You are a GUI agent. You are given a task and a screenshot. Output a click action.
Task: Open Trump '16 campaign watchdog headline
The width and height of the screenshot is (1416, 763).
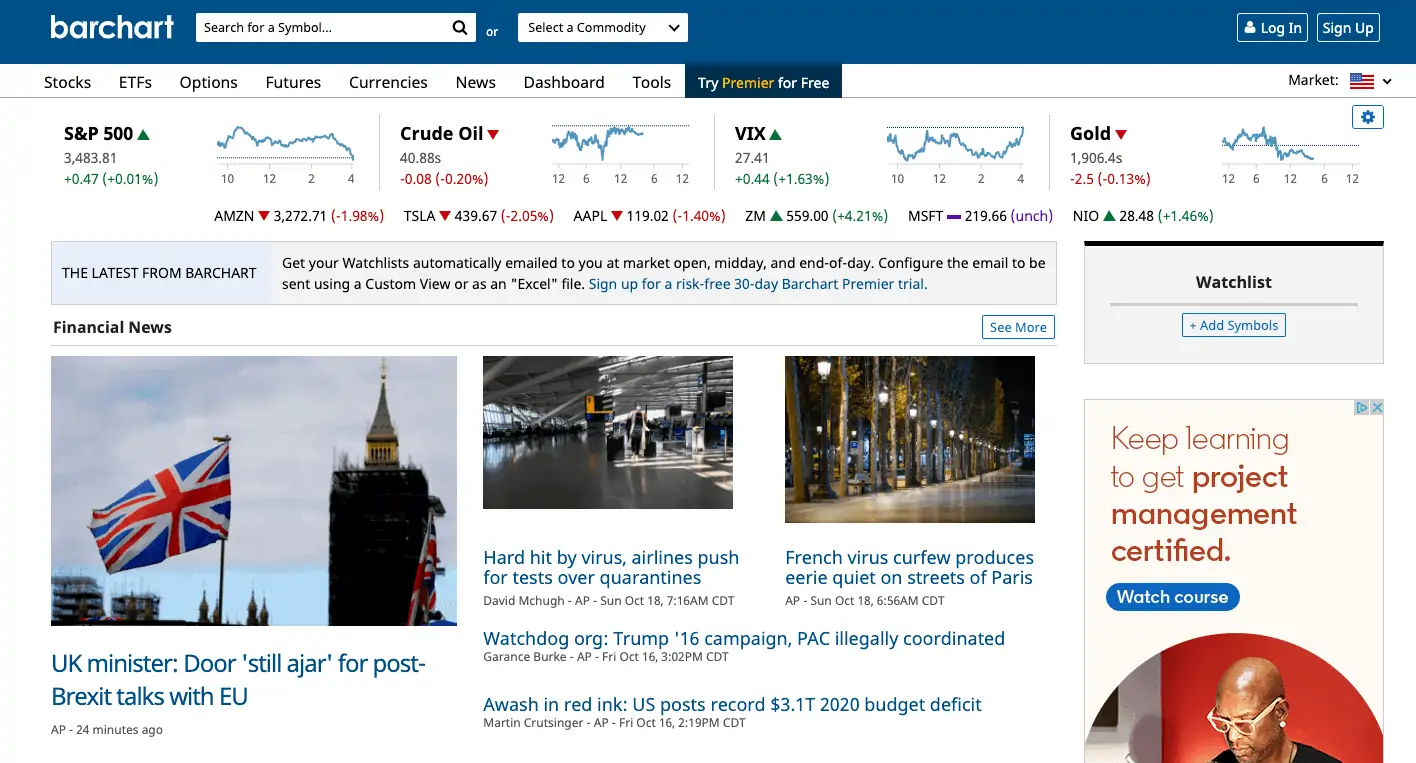tap(744, 638)
